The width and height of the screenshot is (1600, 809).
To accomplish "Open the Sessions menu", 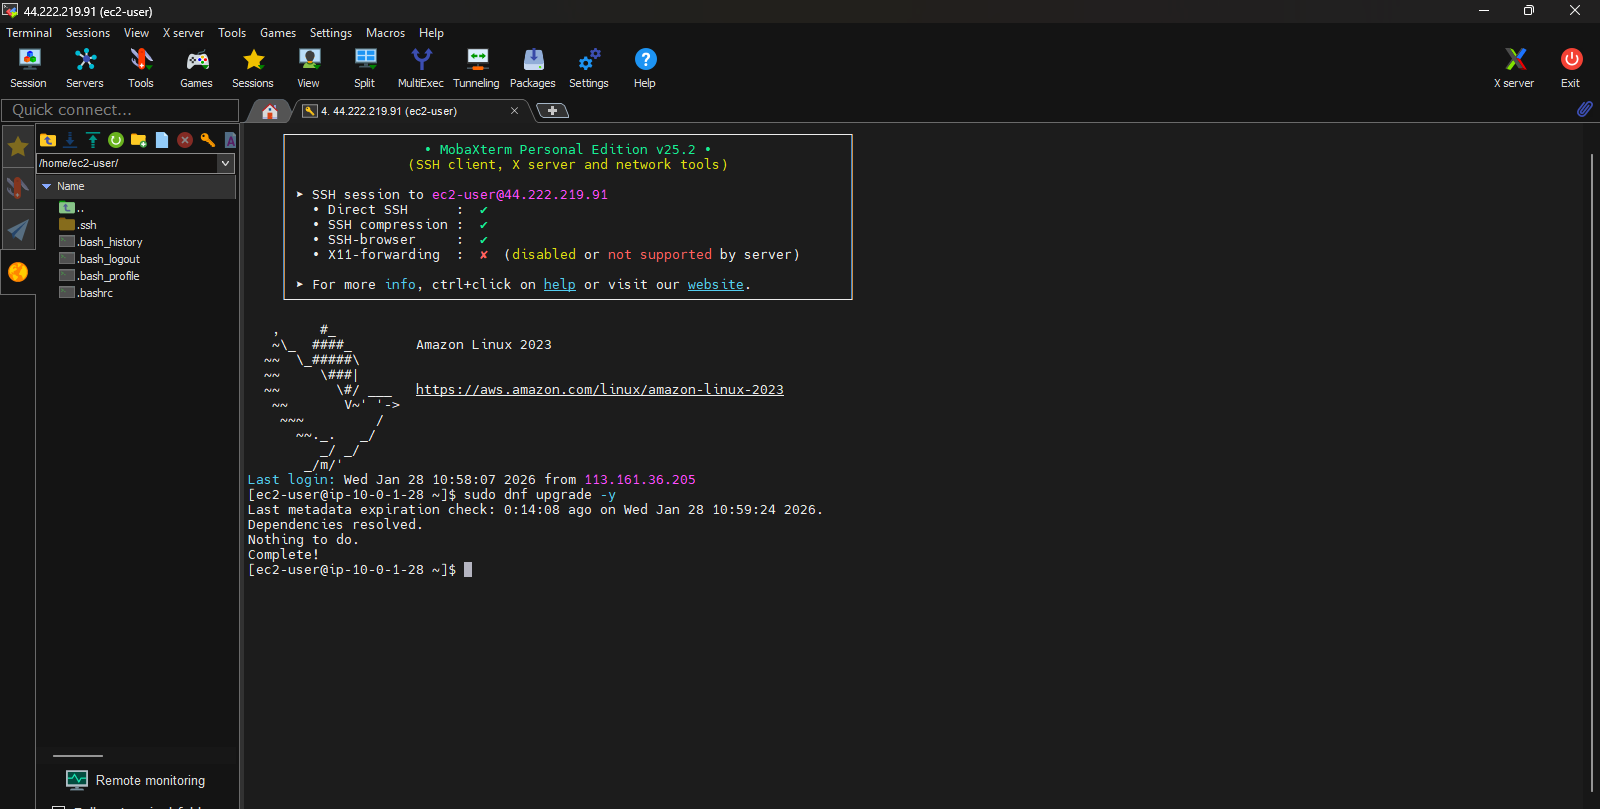I will coord(88,33).
